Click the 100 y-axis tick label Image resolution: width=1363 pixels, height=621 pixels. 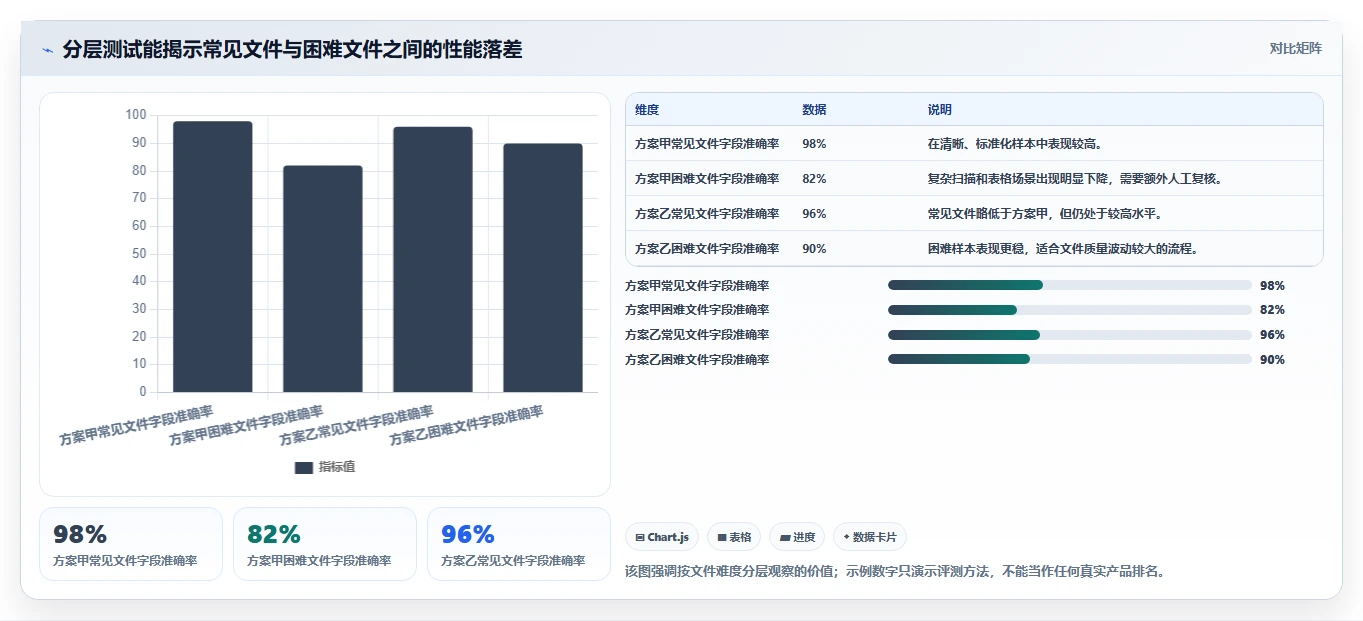point(136,115)
